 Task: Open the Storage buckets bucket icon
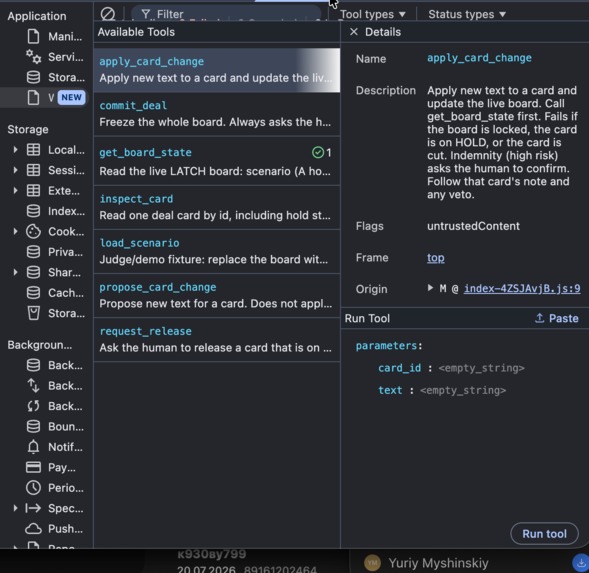tap(33, 313)
